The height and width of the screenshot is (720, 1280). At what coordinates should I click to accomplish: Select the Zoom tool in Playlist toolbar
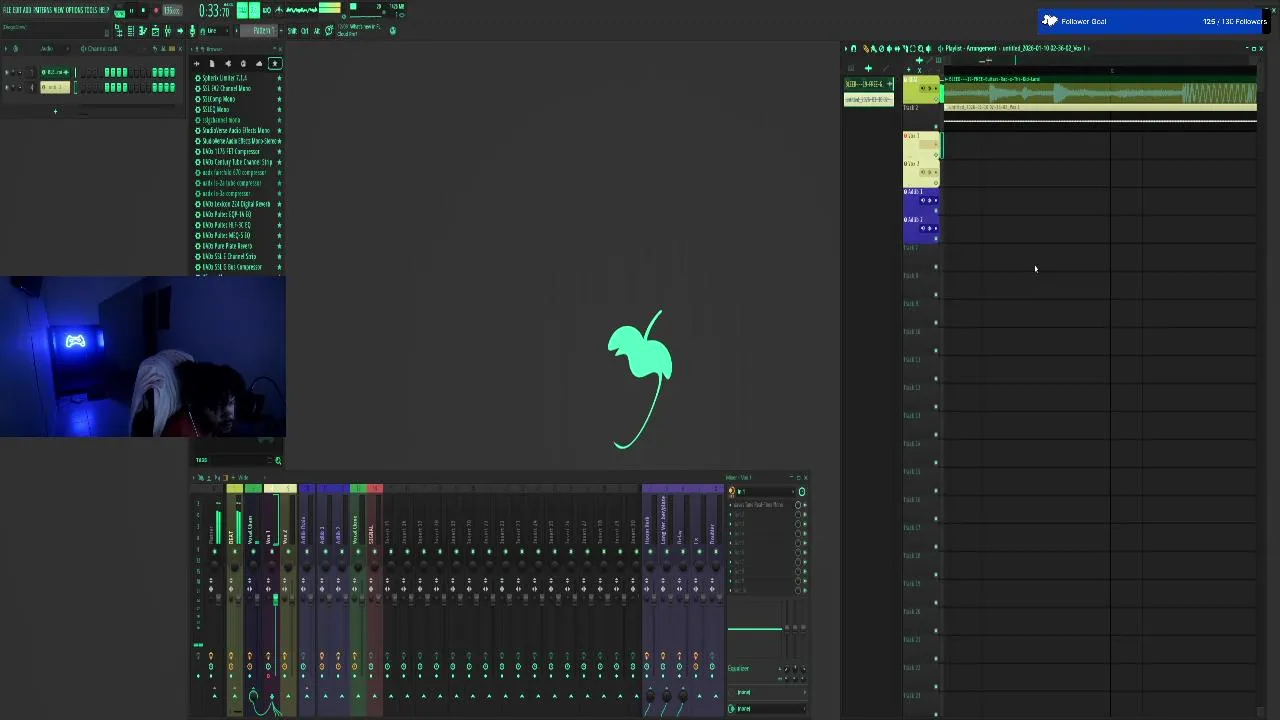(x=920, y=48)
